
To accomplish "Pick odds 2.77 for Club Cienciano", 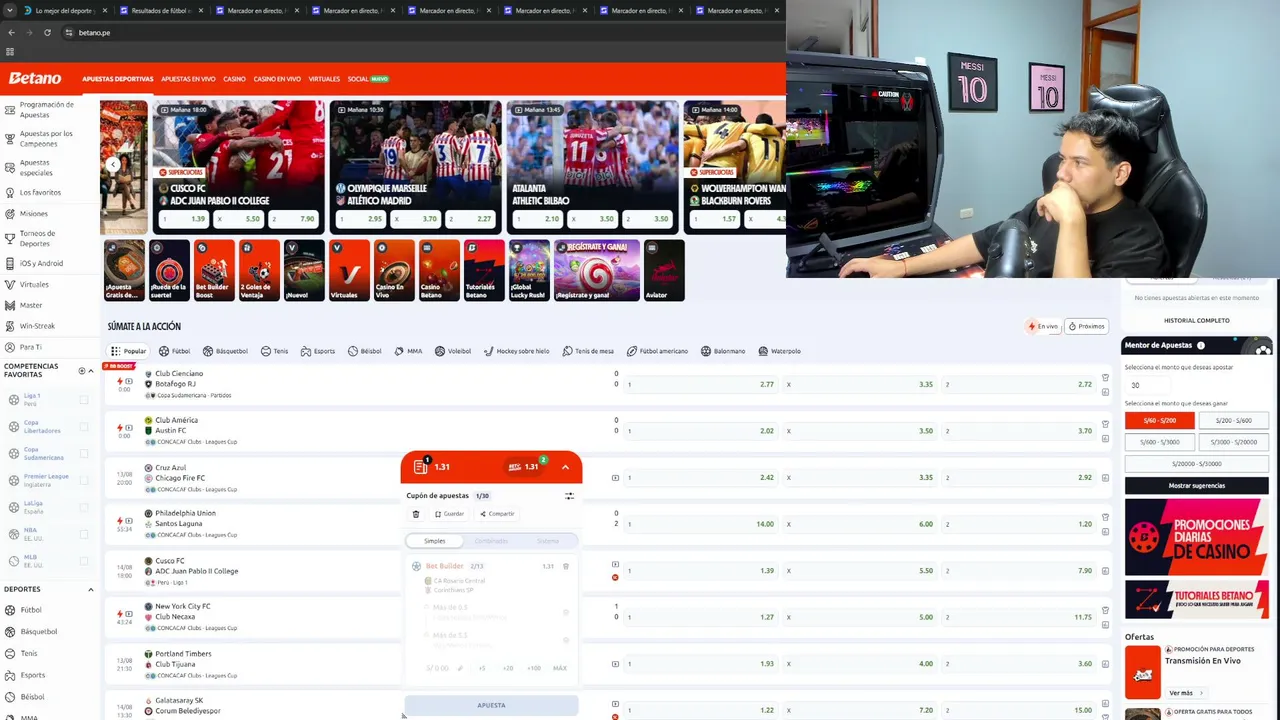I will click(x=701, y=384).
